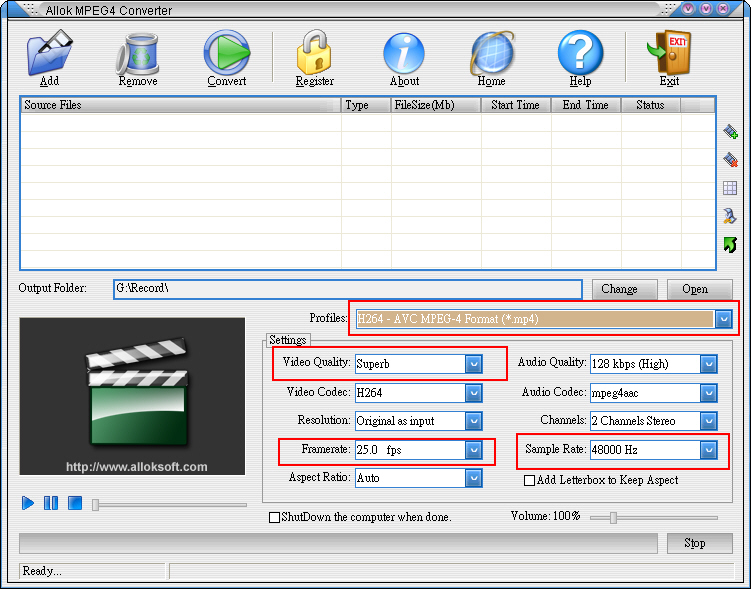Click the green arrow side icon
The height and width of the screenshot is (589, 751).
tap(730, 244)
